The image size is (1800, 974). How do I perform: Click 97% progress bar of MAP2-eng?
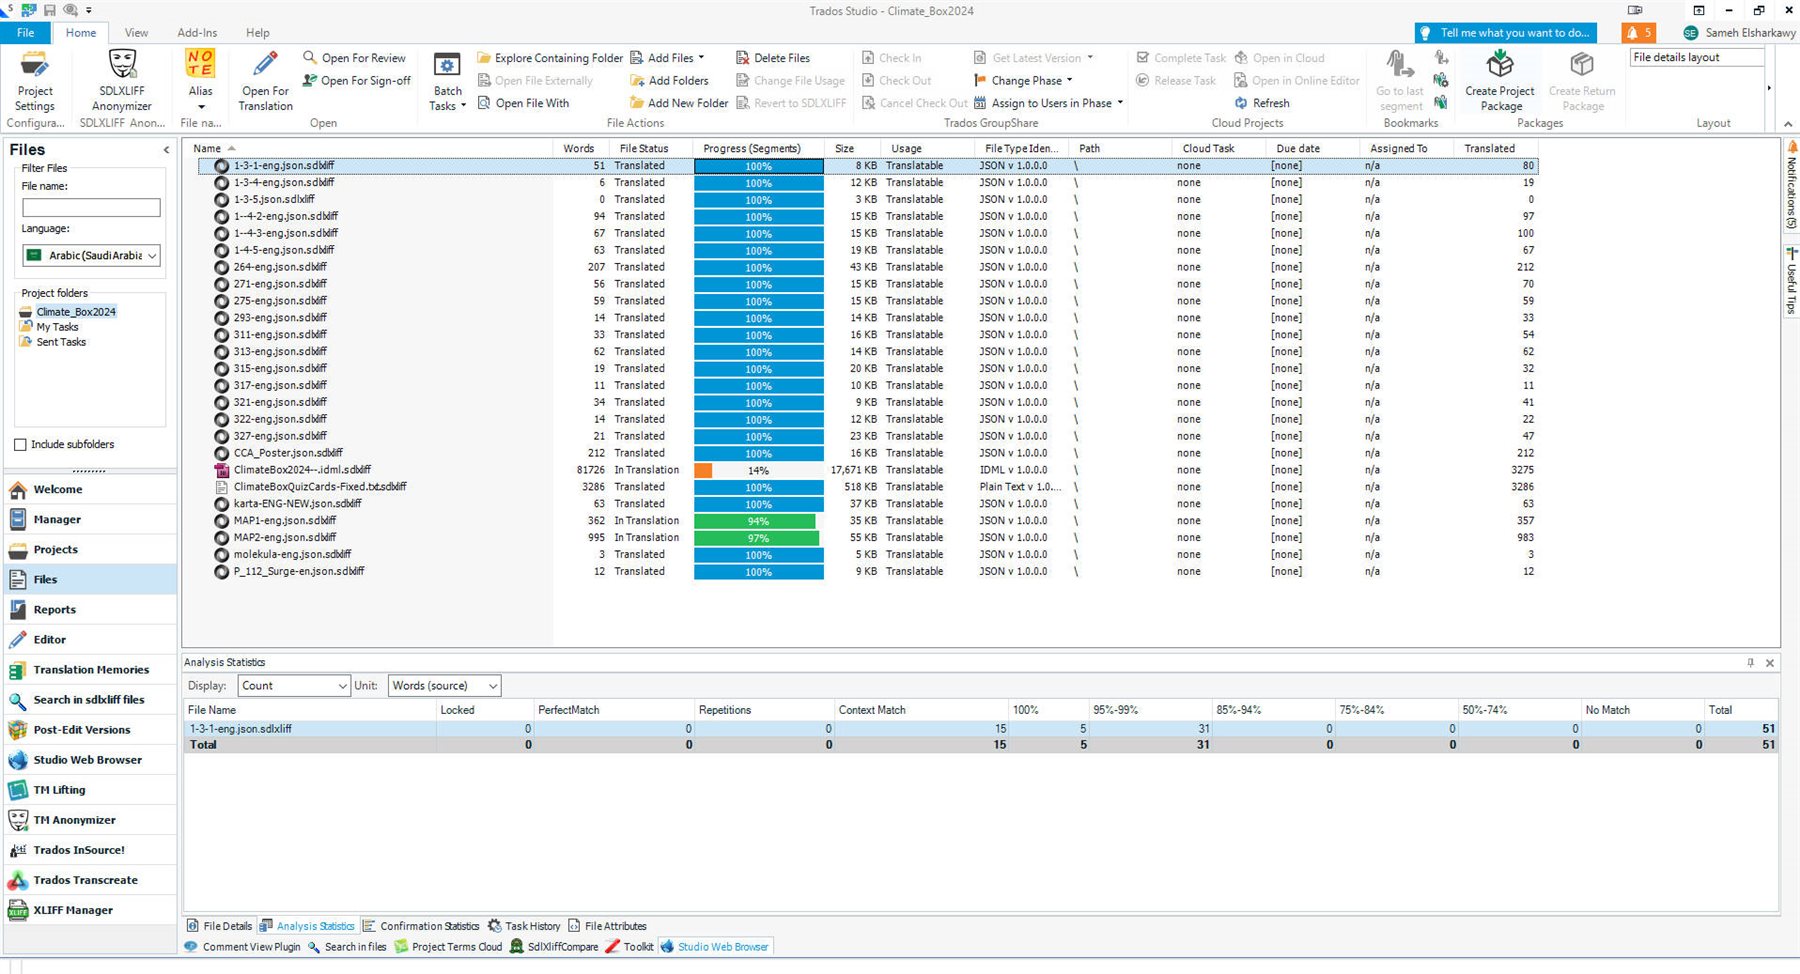point(758,538)
